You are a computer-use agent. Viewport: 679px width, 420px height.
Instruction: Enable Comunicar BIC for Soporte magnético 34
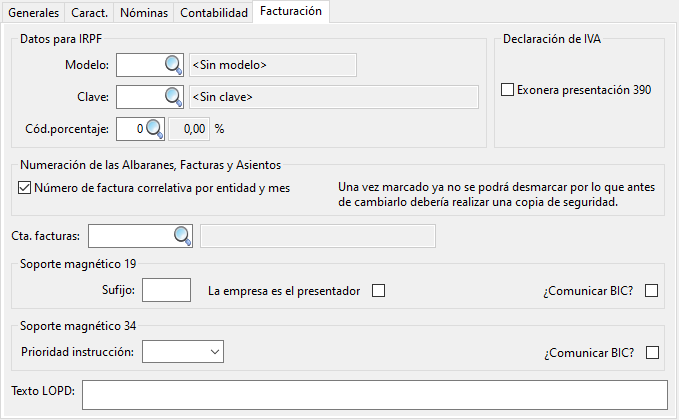point(652,352)
